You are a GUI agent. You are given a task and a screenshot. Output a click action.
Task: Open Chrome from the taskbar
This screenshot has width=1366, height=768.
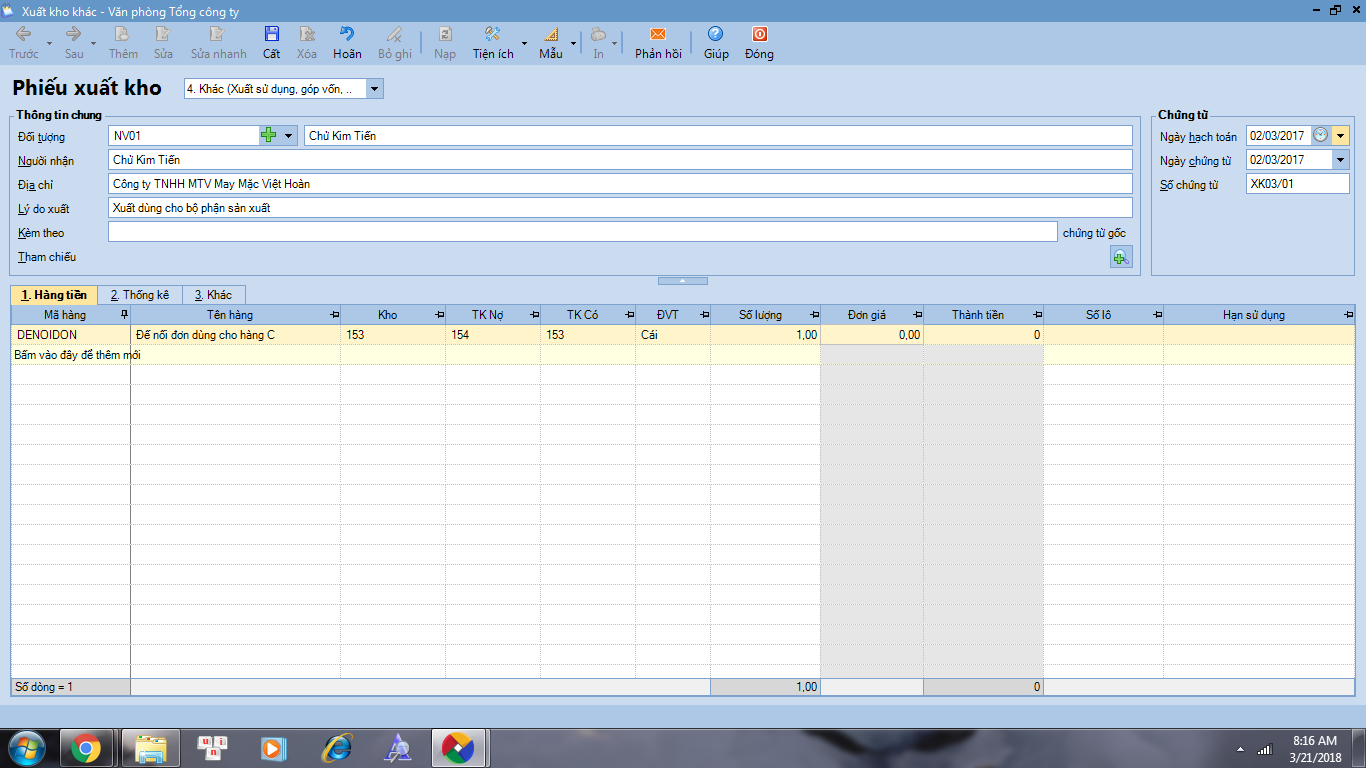coord(86,748)
